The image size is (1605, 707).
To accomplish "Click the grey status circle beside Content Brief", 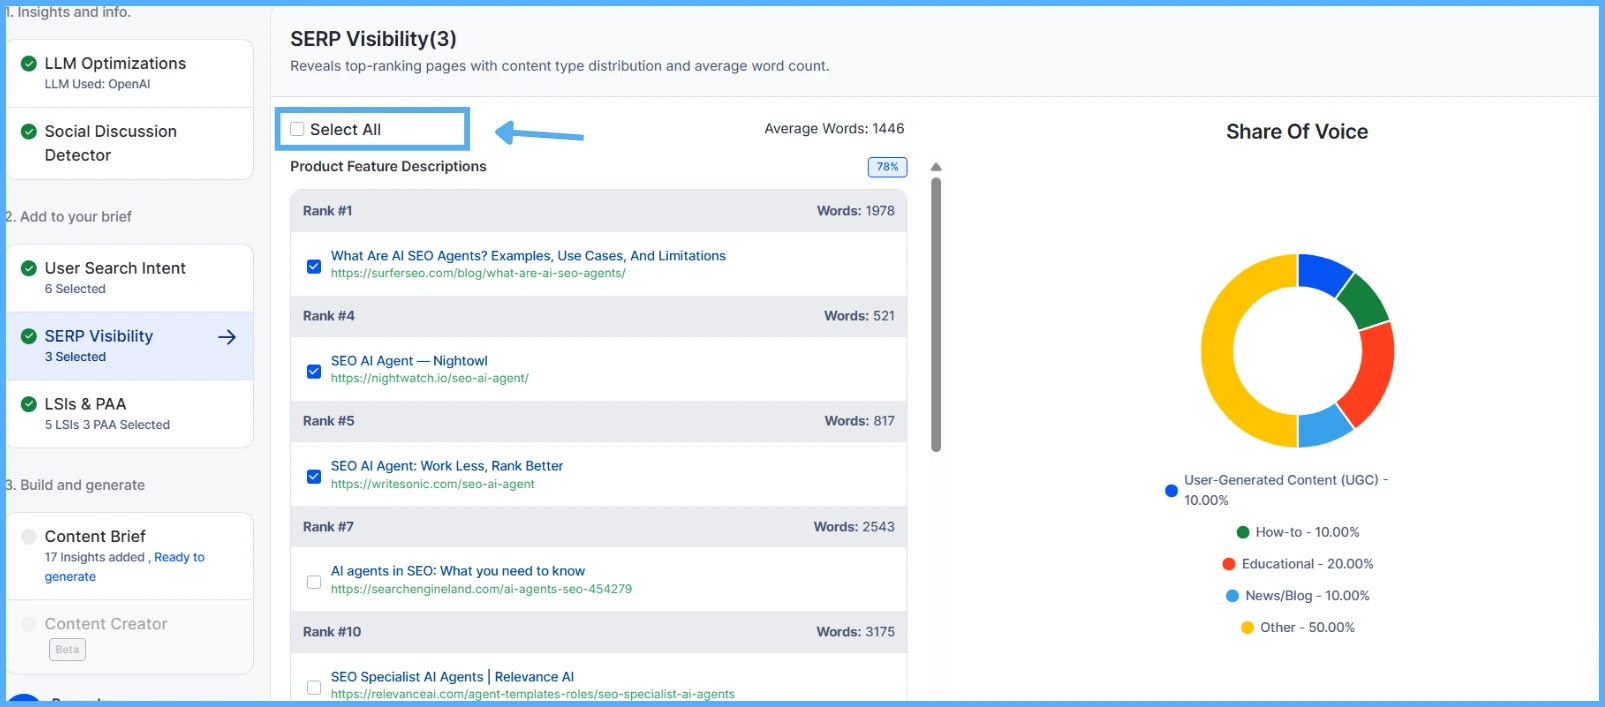I will pyautogui.click(x=29, y=537).
